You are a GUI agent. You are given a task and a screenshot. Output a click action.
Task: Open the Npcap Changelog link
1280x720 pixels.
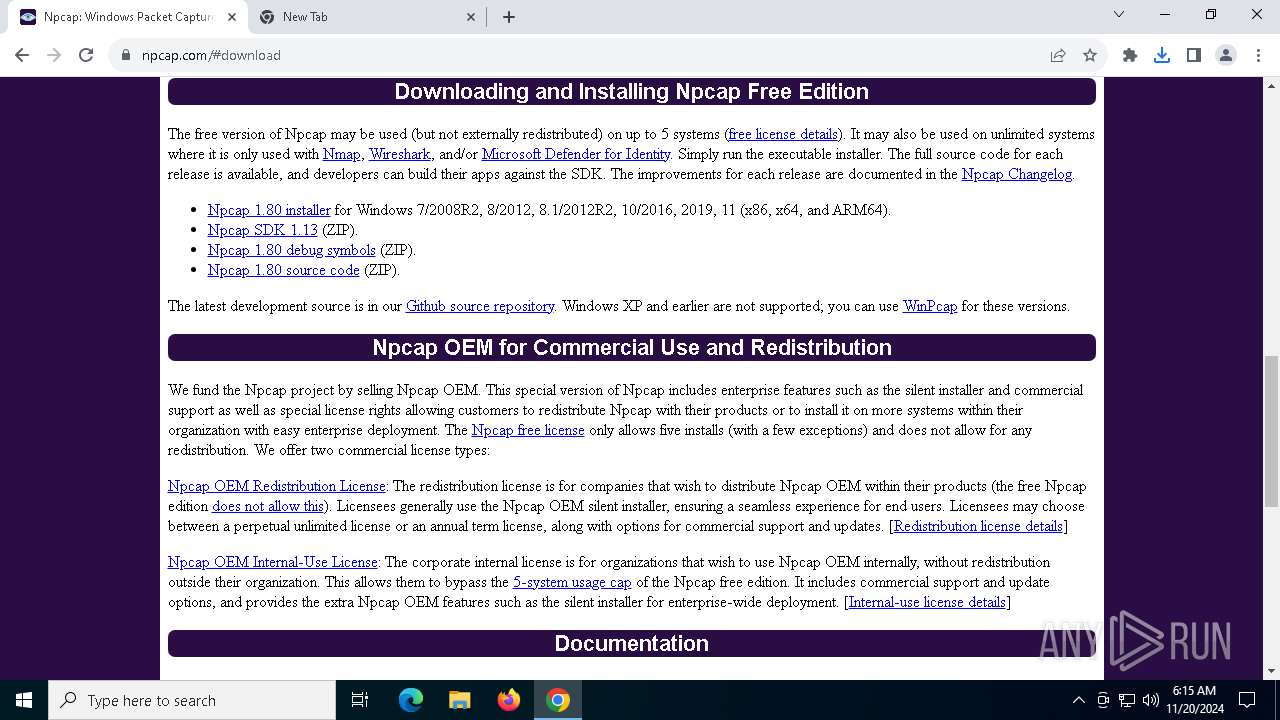point(1017,174)
